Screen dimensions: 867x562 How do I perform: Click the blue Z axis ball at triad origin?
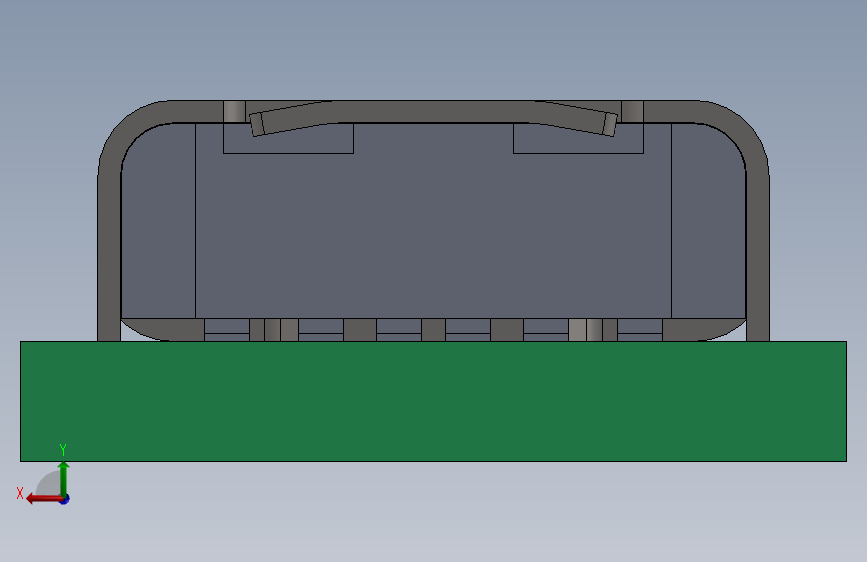click(x=65, y=499)
